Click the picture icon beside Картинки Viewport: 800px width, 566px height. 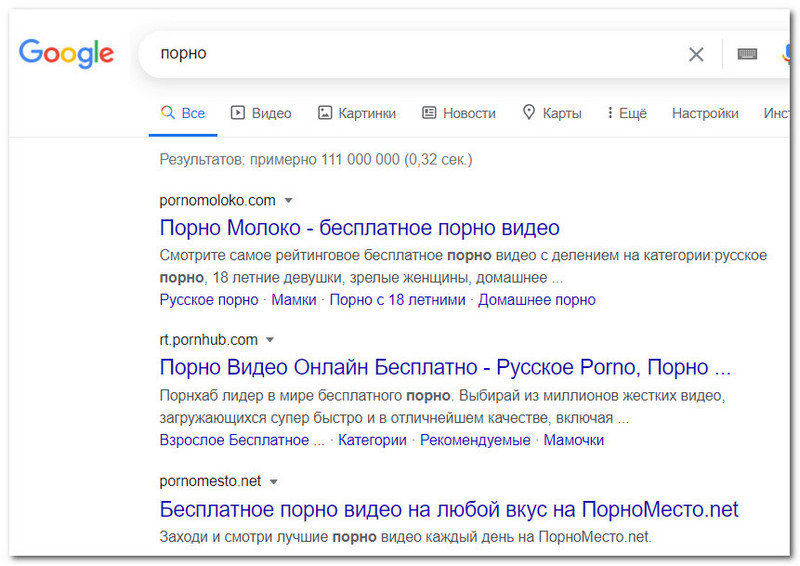(324, 112)
